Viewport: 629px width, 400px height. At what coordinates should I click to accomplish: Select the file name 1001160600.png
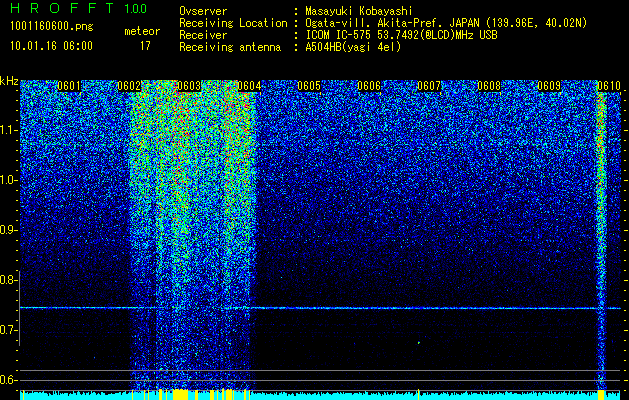[52, 27]
